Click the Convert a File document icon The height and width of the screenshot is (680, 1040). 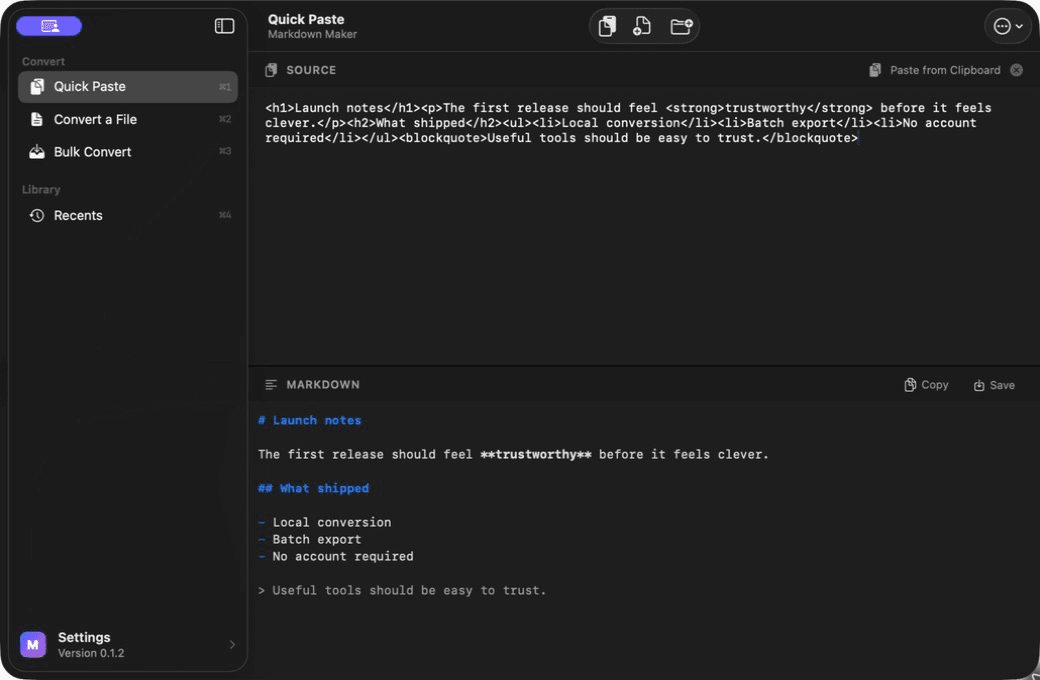click(36, 119)
